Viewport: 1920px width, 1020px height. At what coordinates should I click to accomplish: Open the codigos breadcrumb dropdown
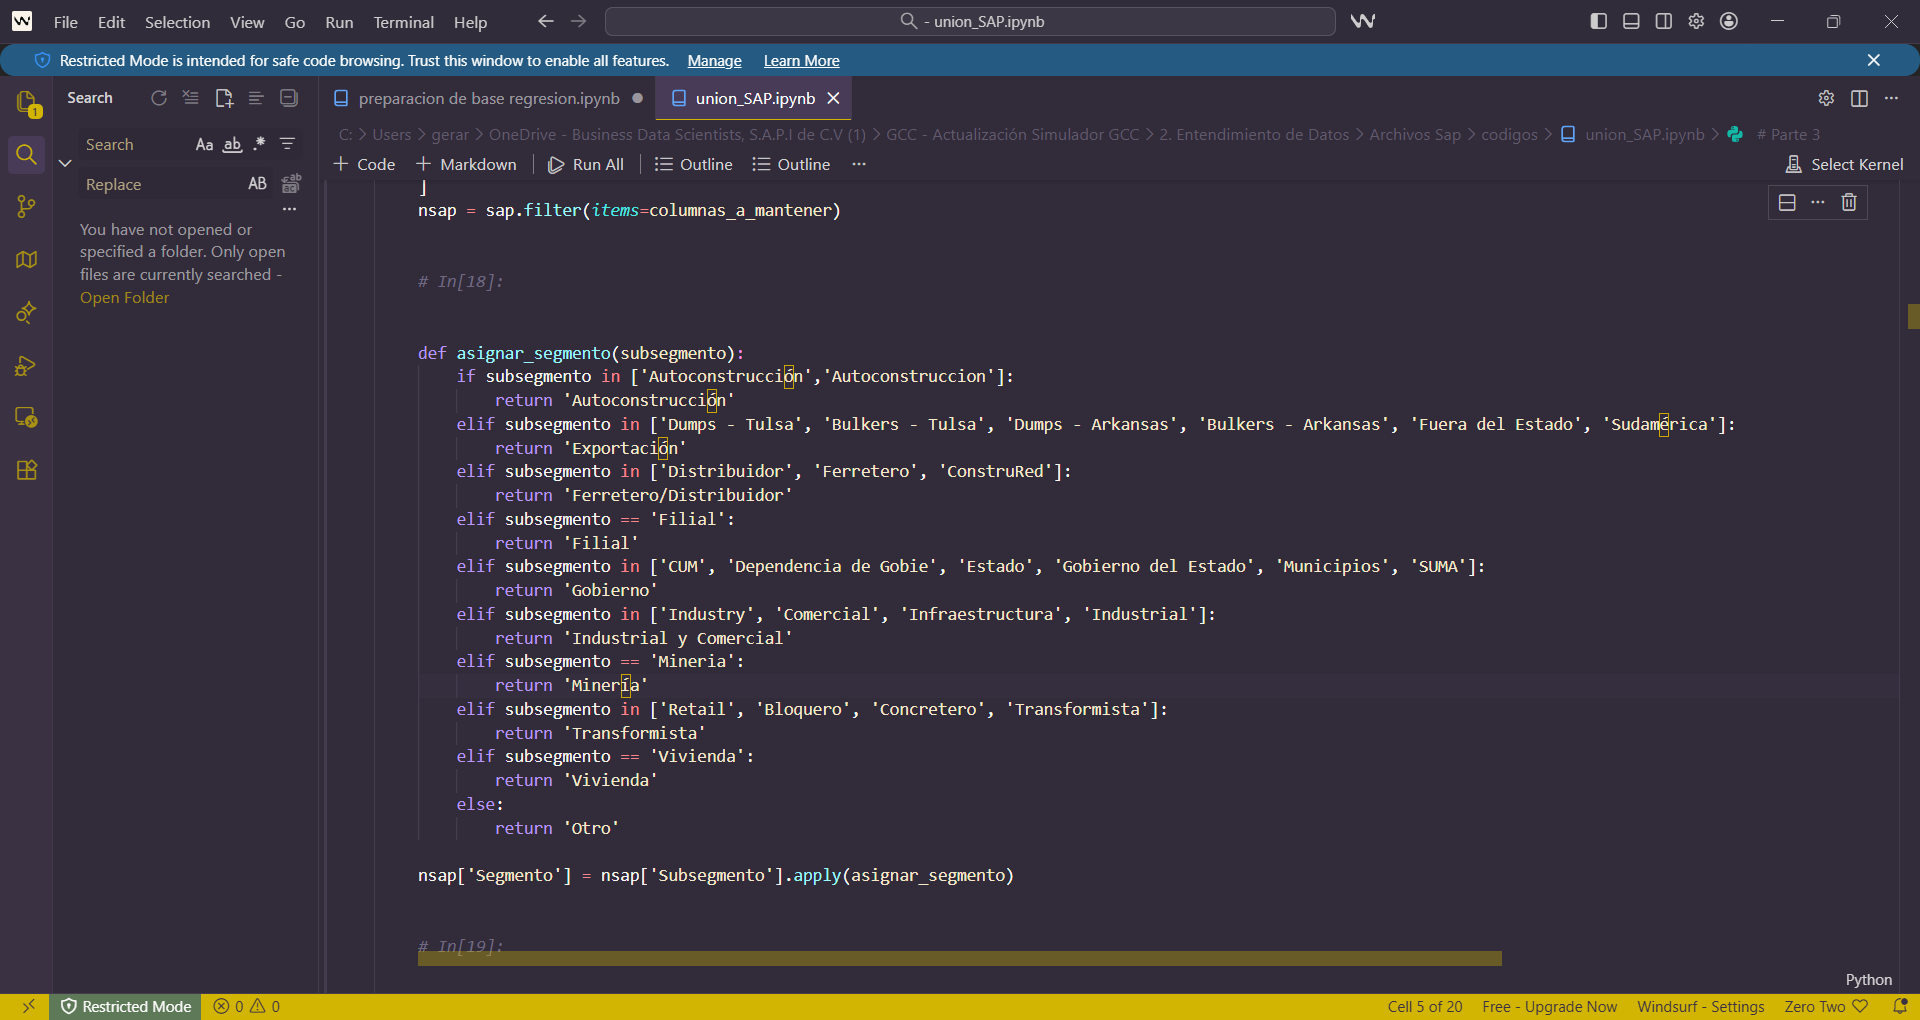click(x=1510, y=134)
